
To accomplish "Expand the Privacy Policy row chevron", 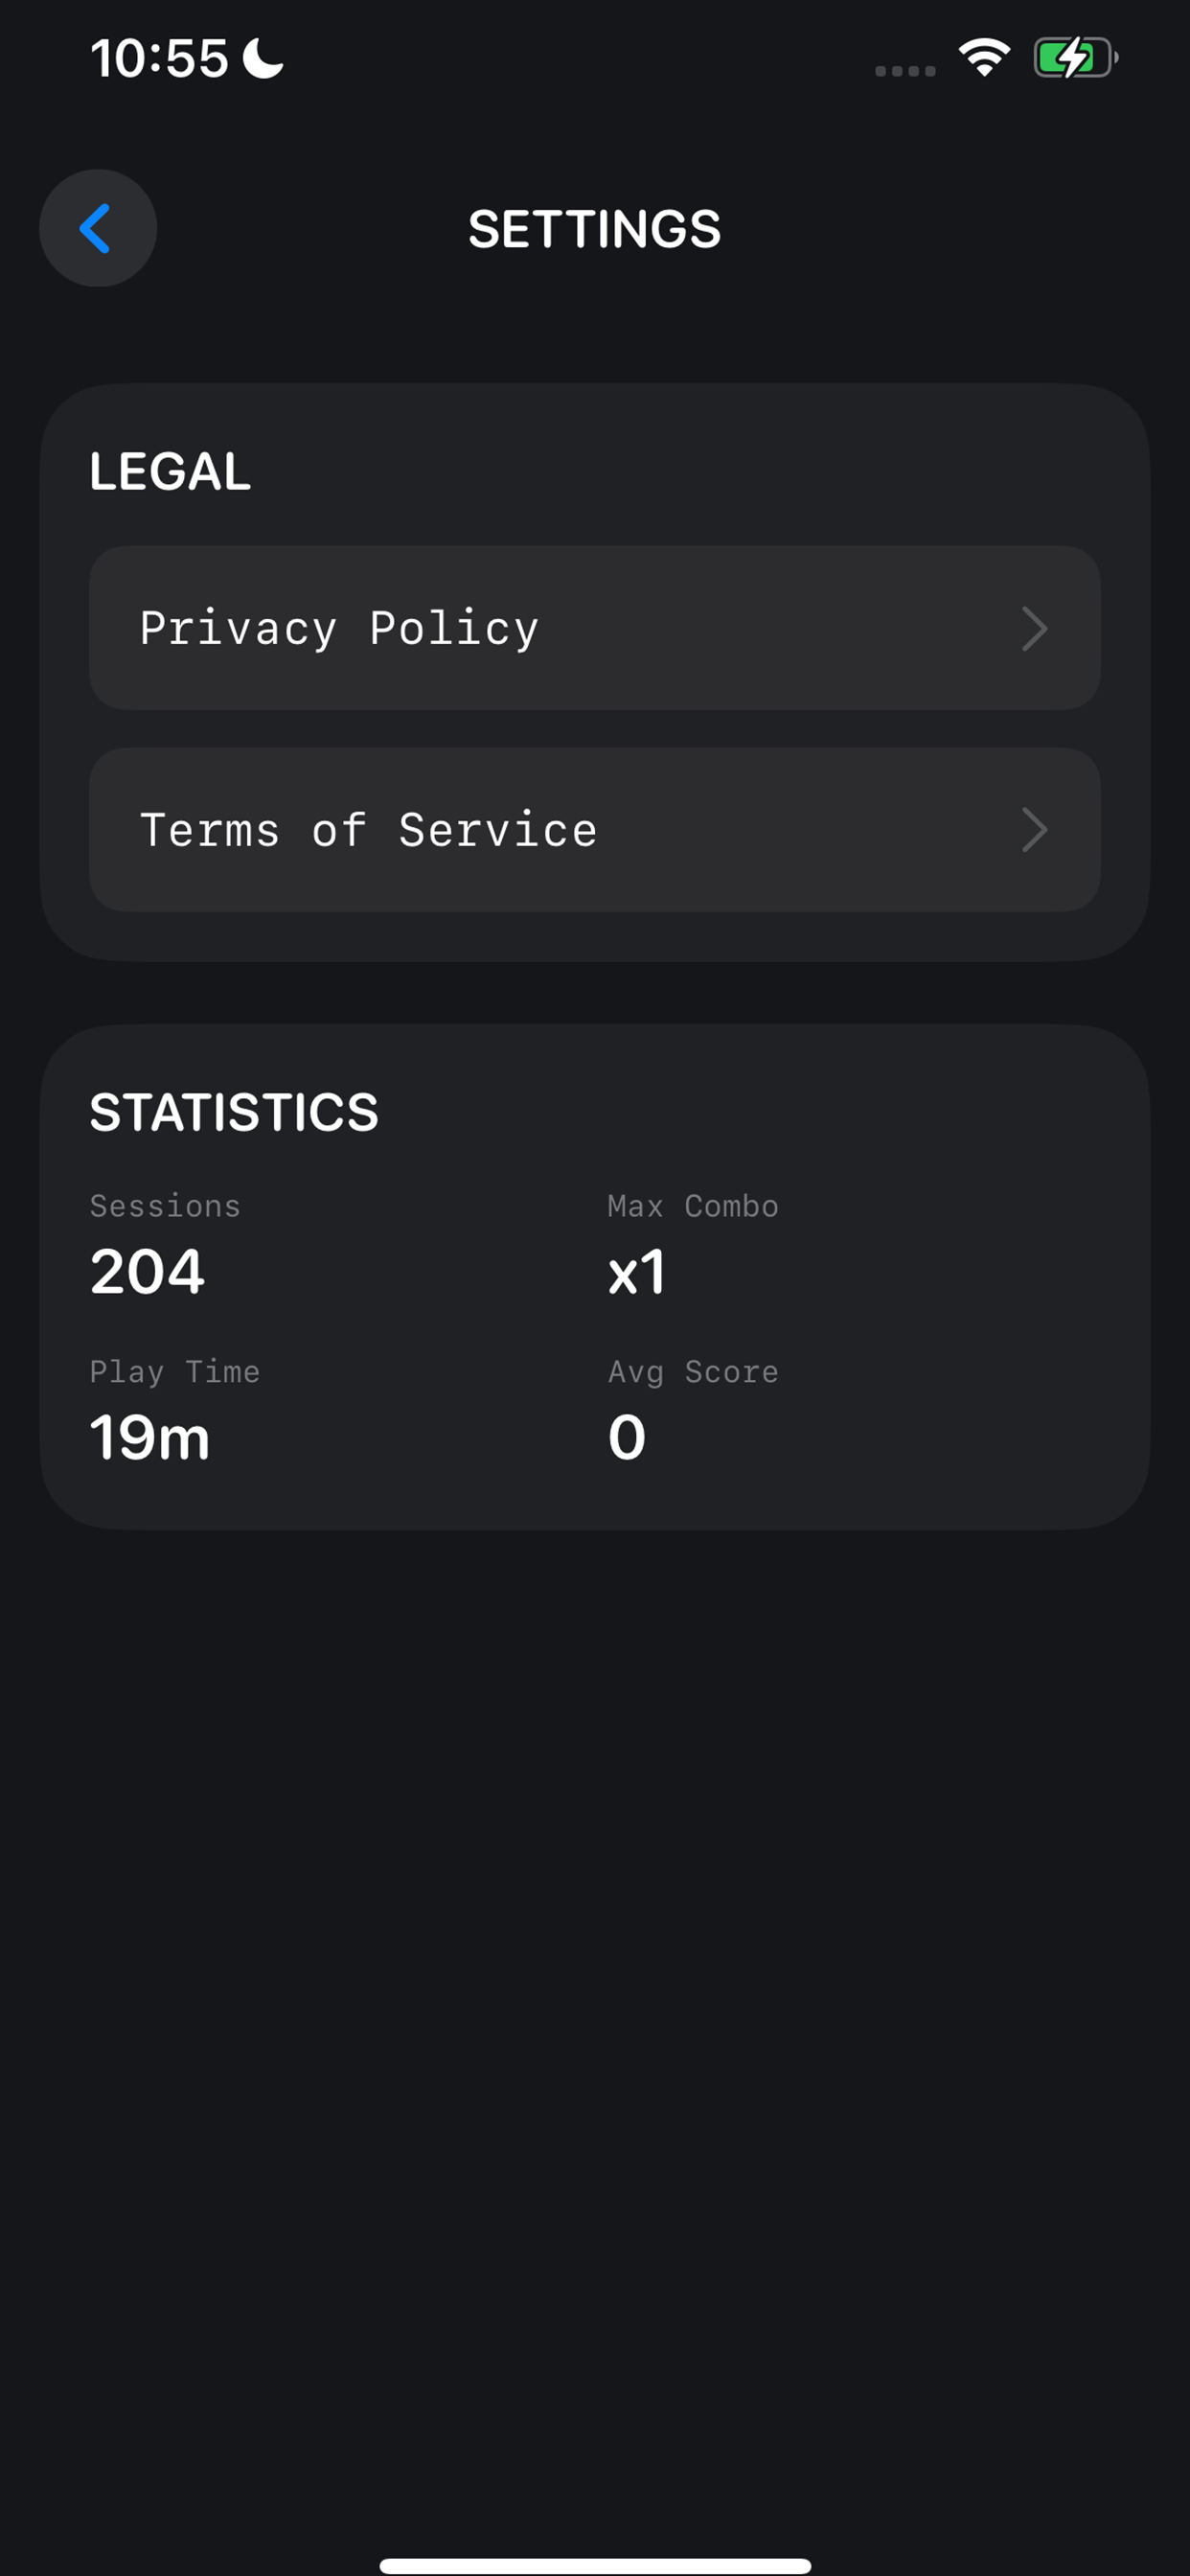I will click(1034, 629).
